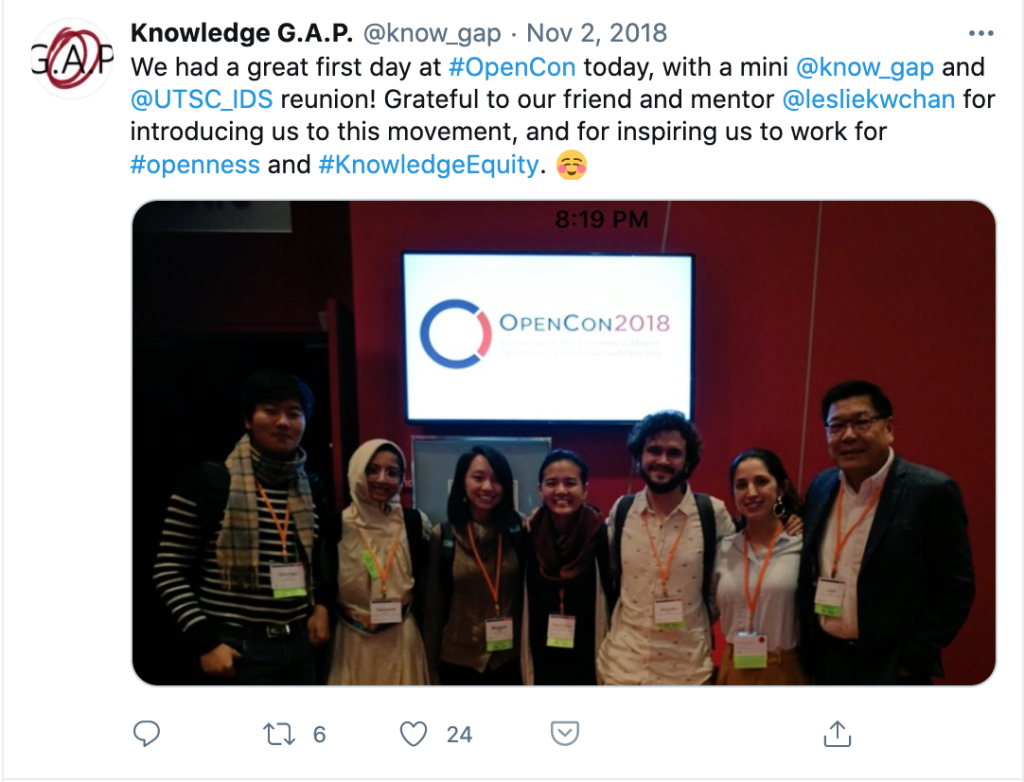Open the OpenCon2018 group photo

[564, 443]
